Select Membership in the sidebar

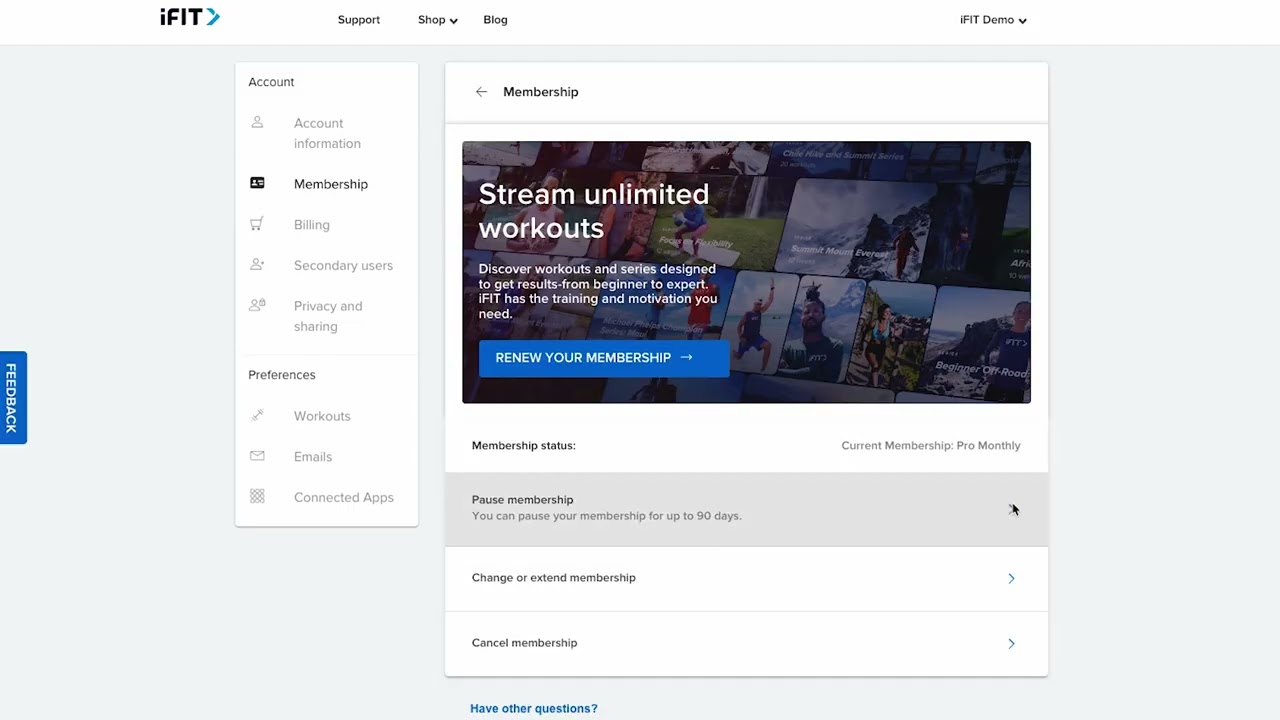[x=331, y=184]
